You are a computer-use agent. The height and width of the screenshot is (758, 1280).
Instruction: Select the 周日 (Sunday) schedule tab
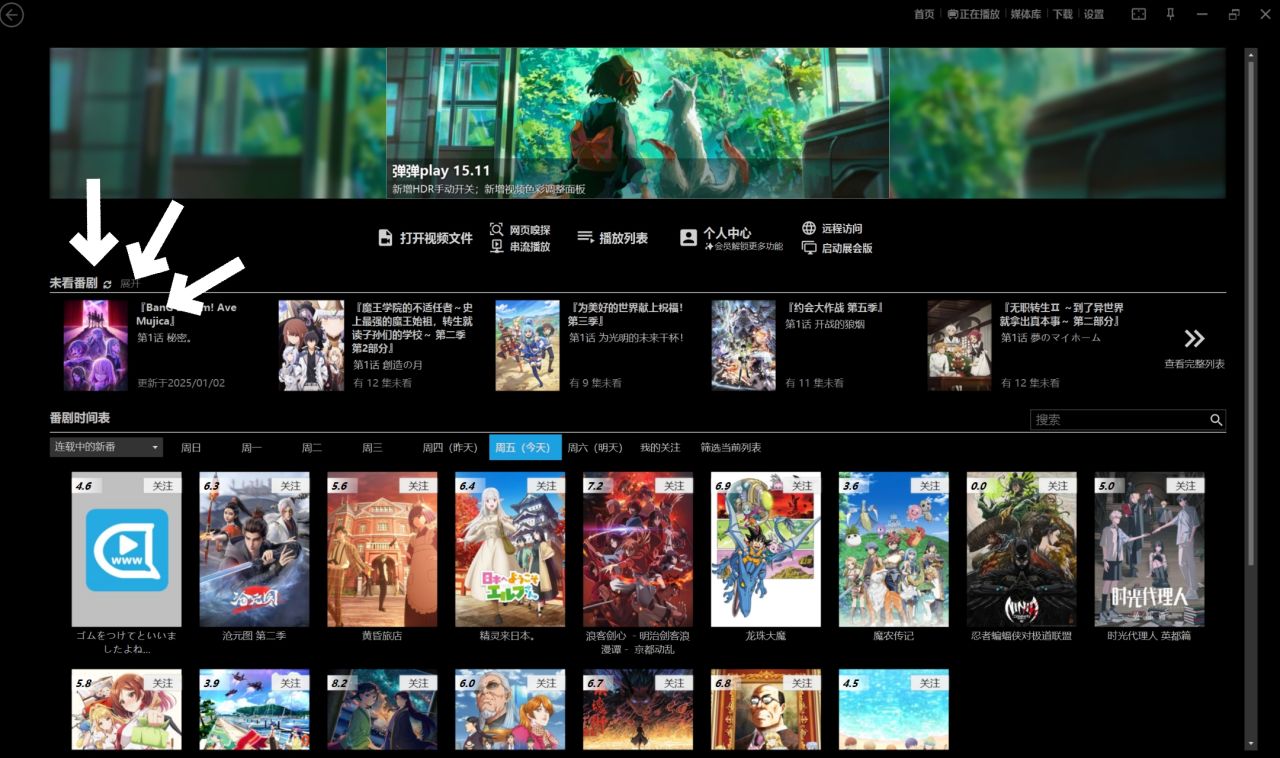point(191,447)
